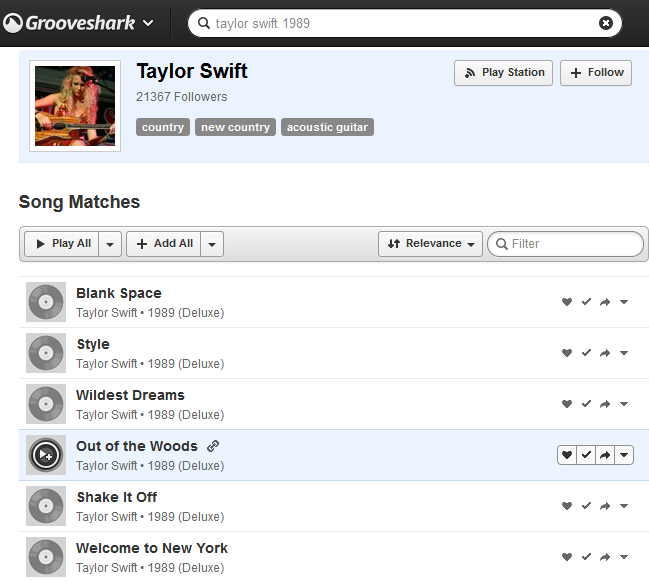Open more options for Style

point(624,353)
